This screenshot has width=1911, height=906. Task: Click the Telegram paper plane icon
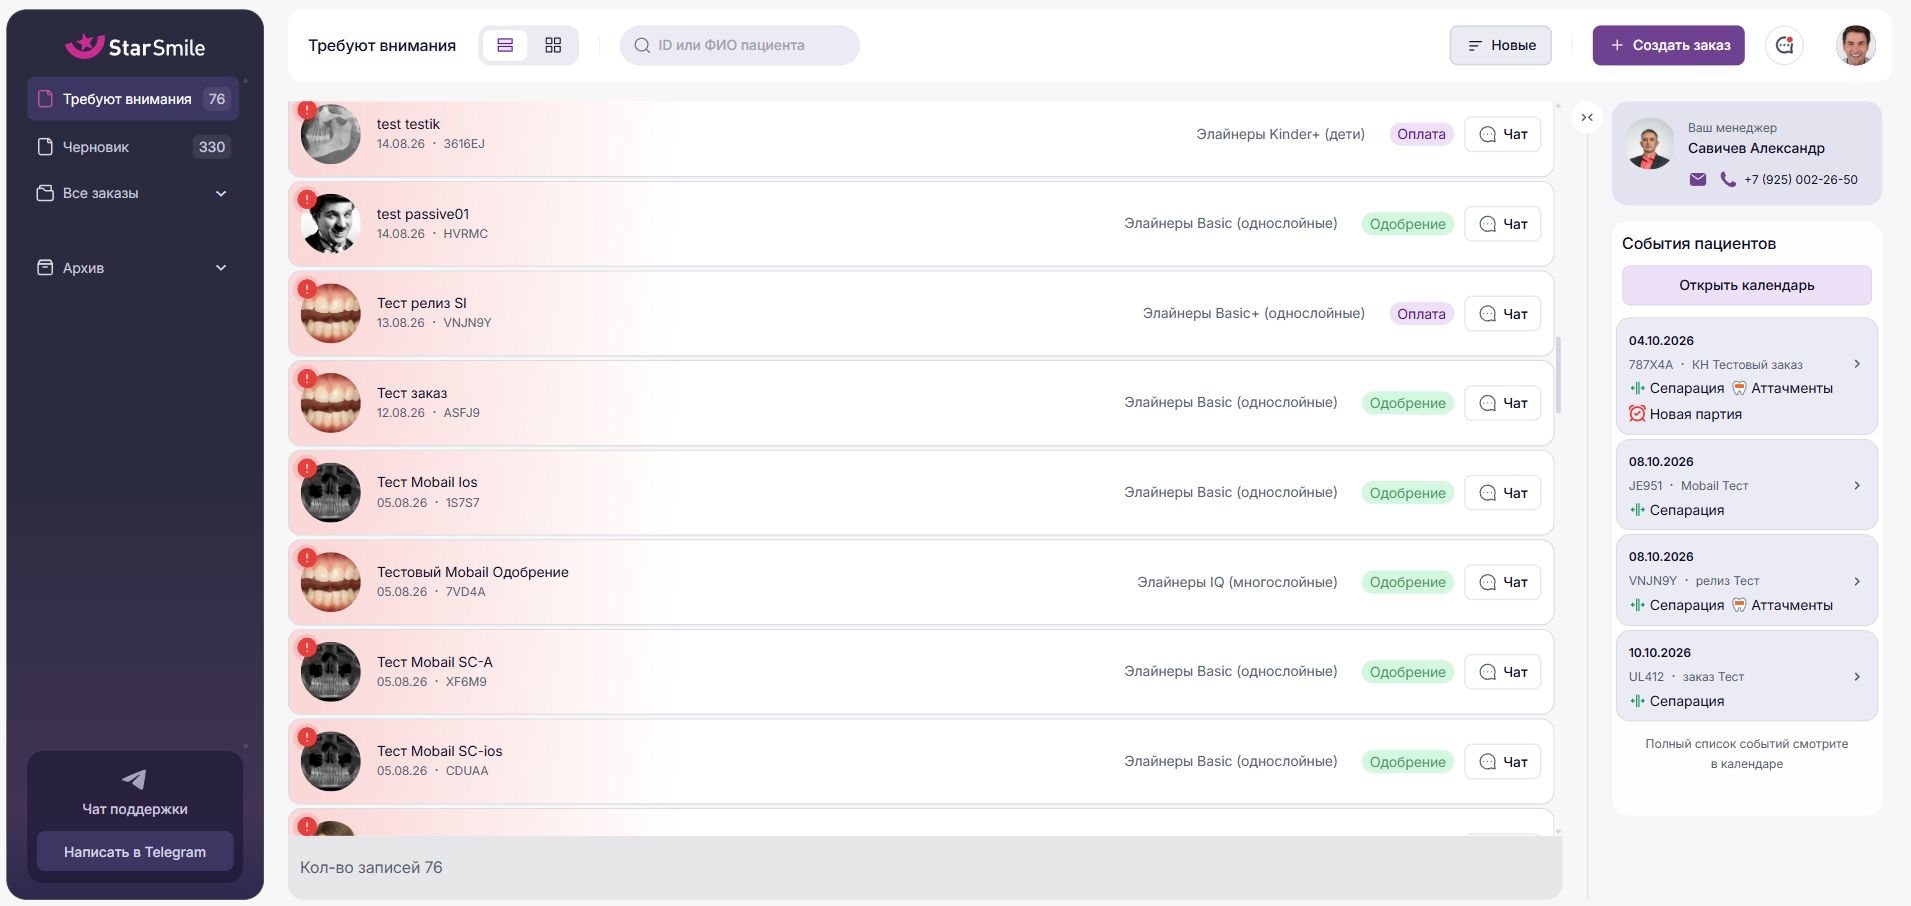[134, 779]
